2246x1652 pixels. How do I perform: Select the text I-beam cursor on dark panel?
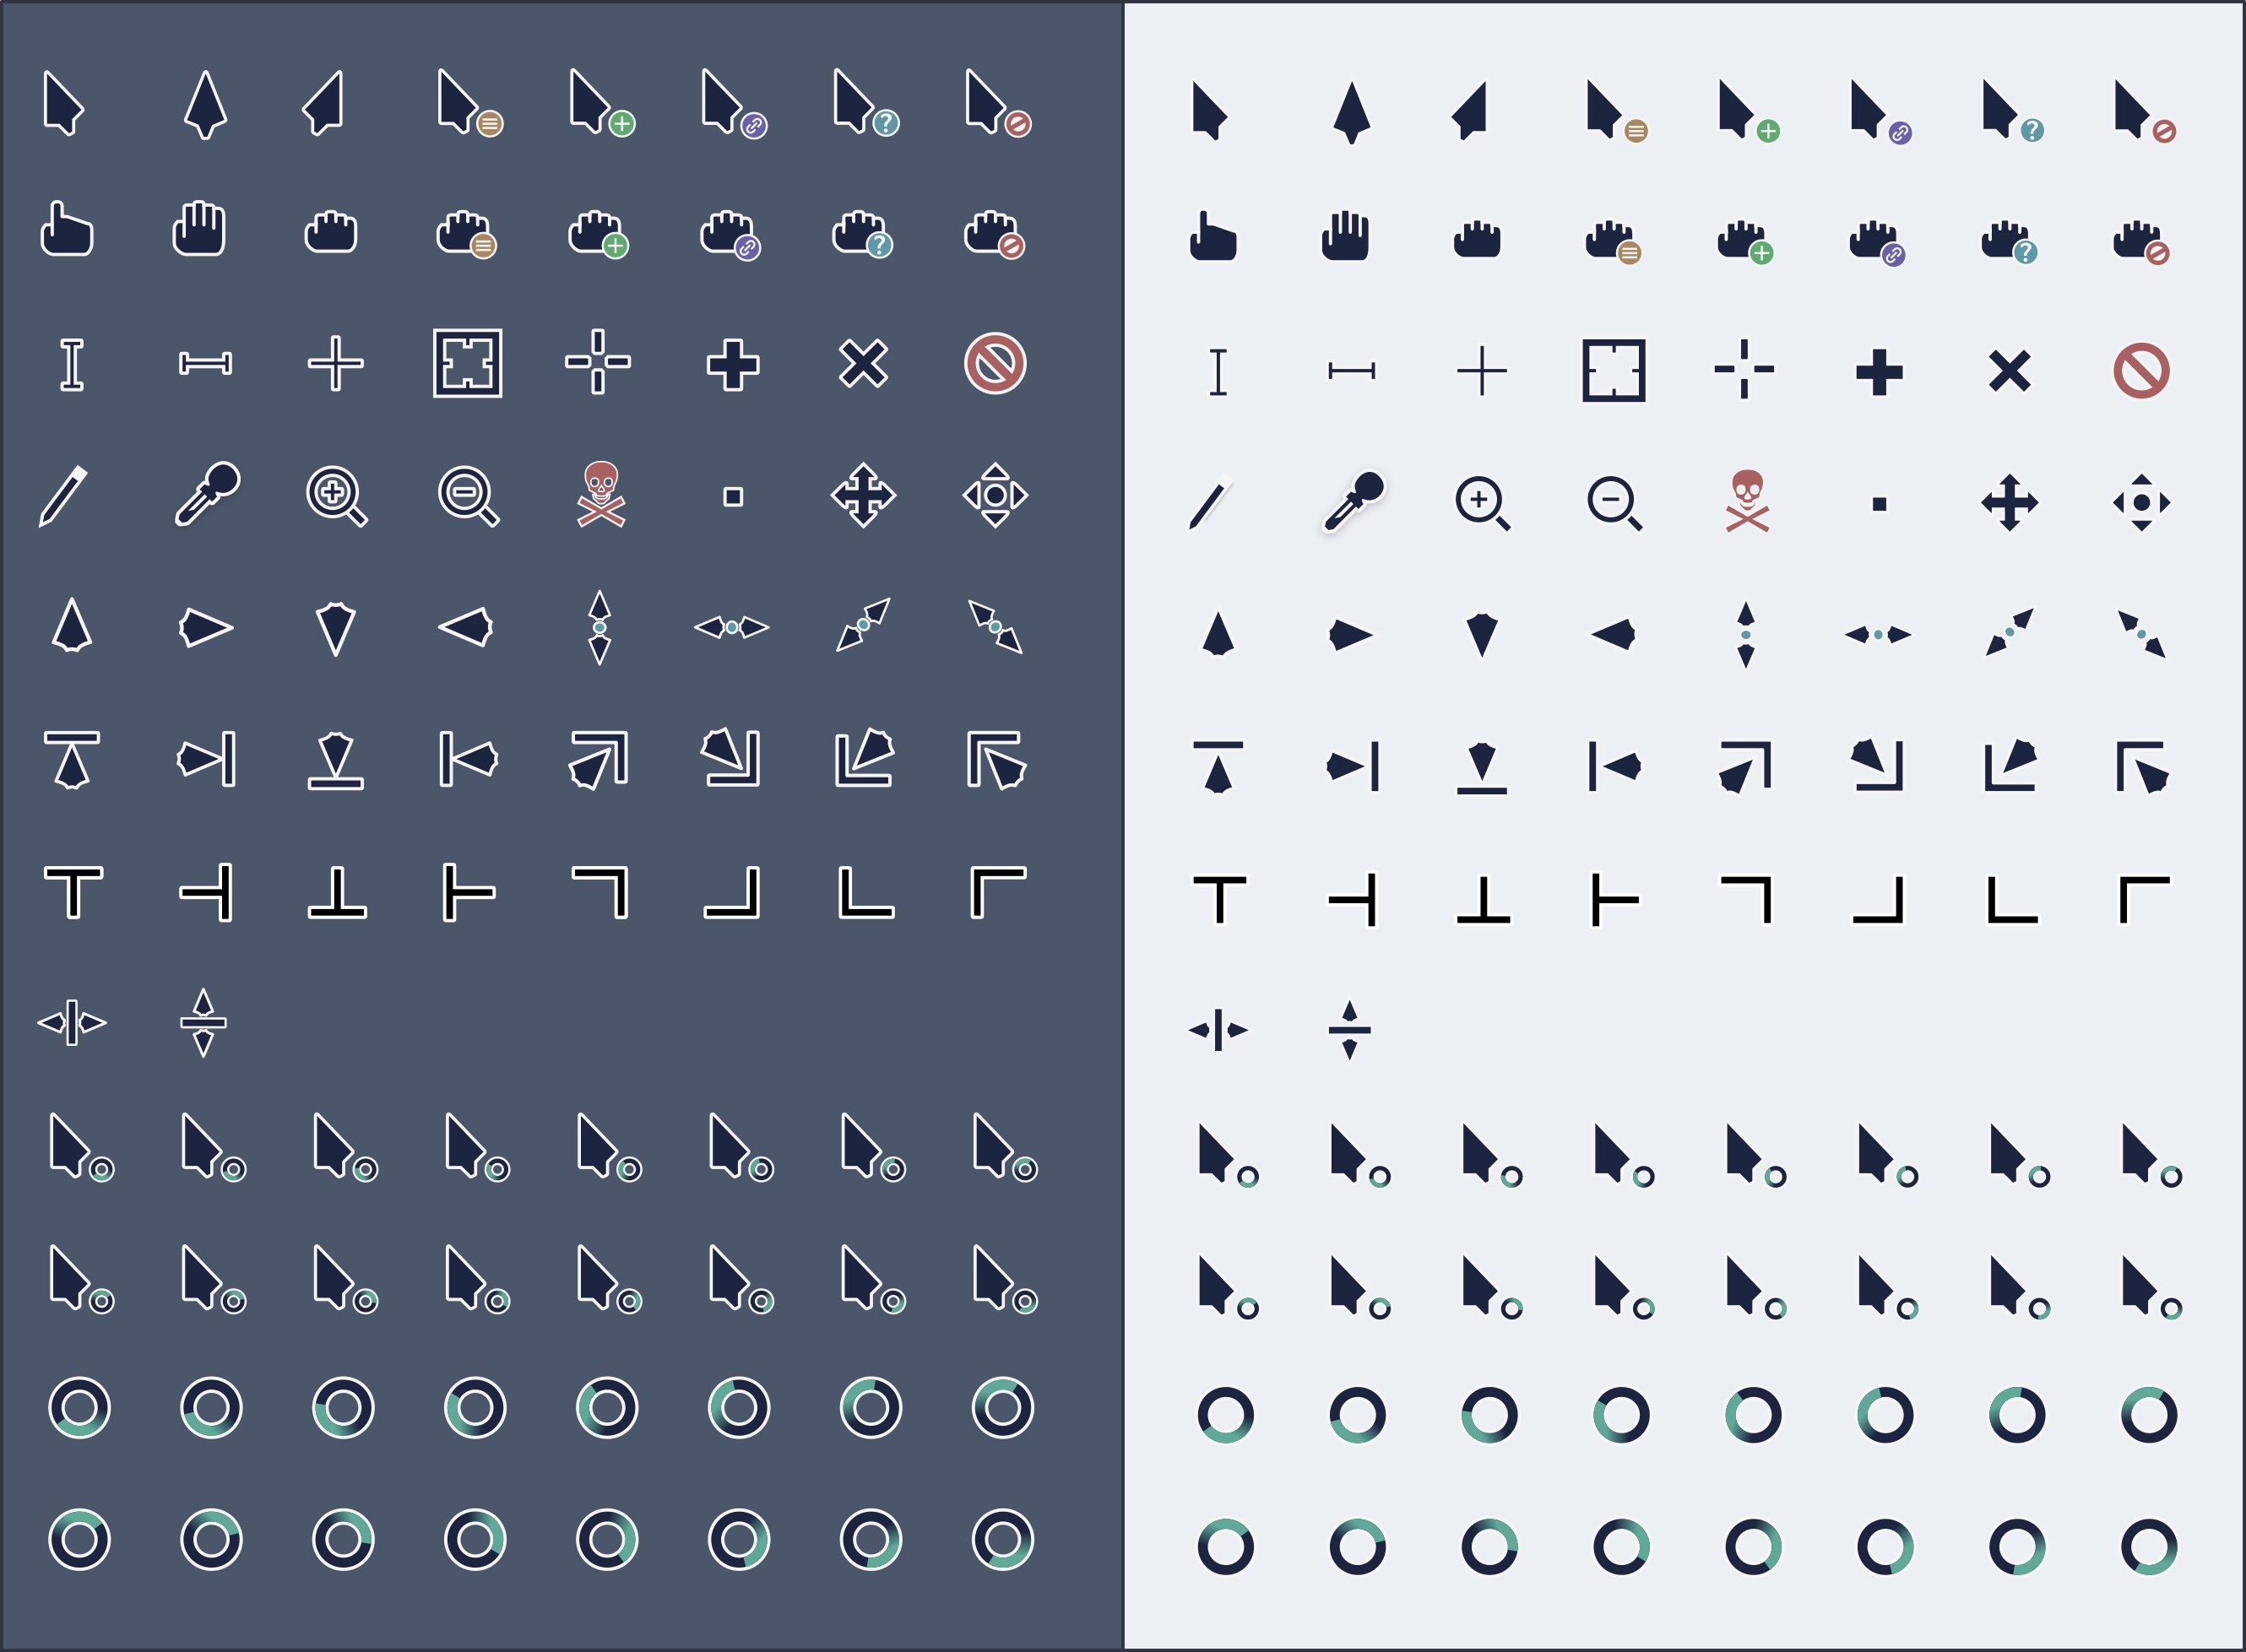[x=71, y=364]
